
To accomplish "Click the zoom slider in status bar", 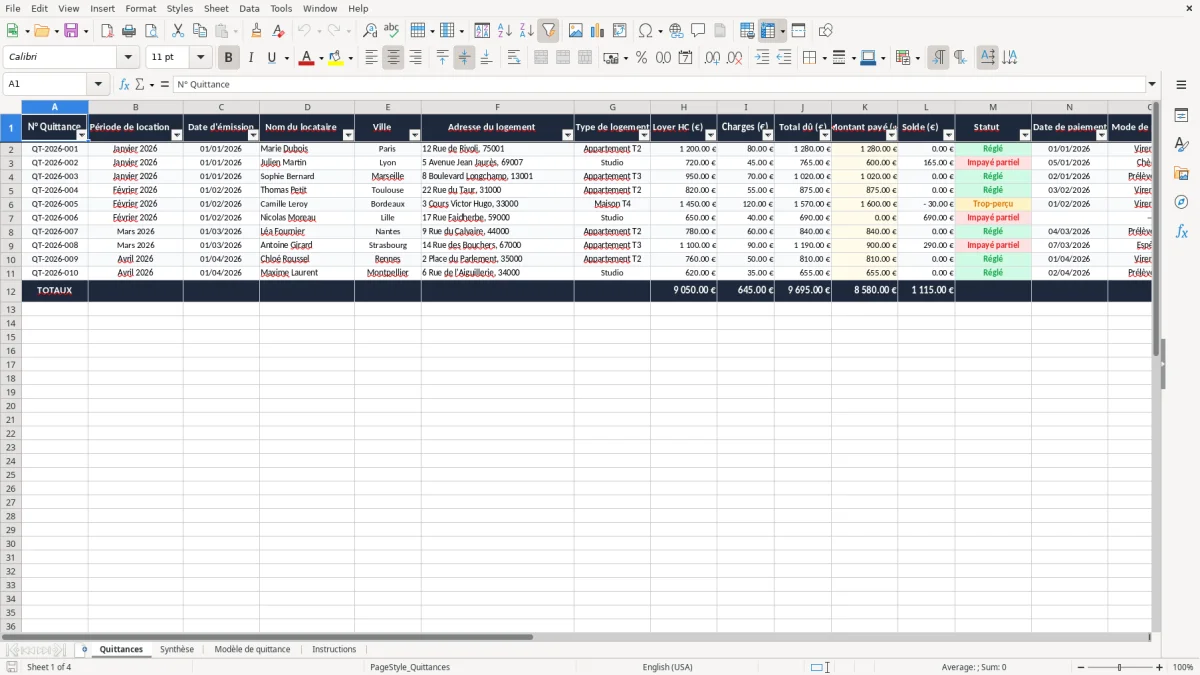I will click(x=1119, y=667).
